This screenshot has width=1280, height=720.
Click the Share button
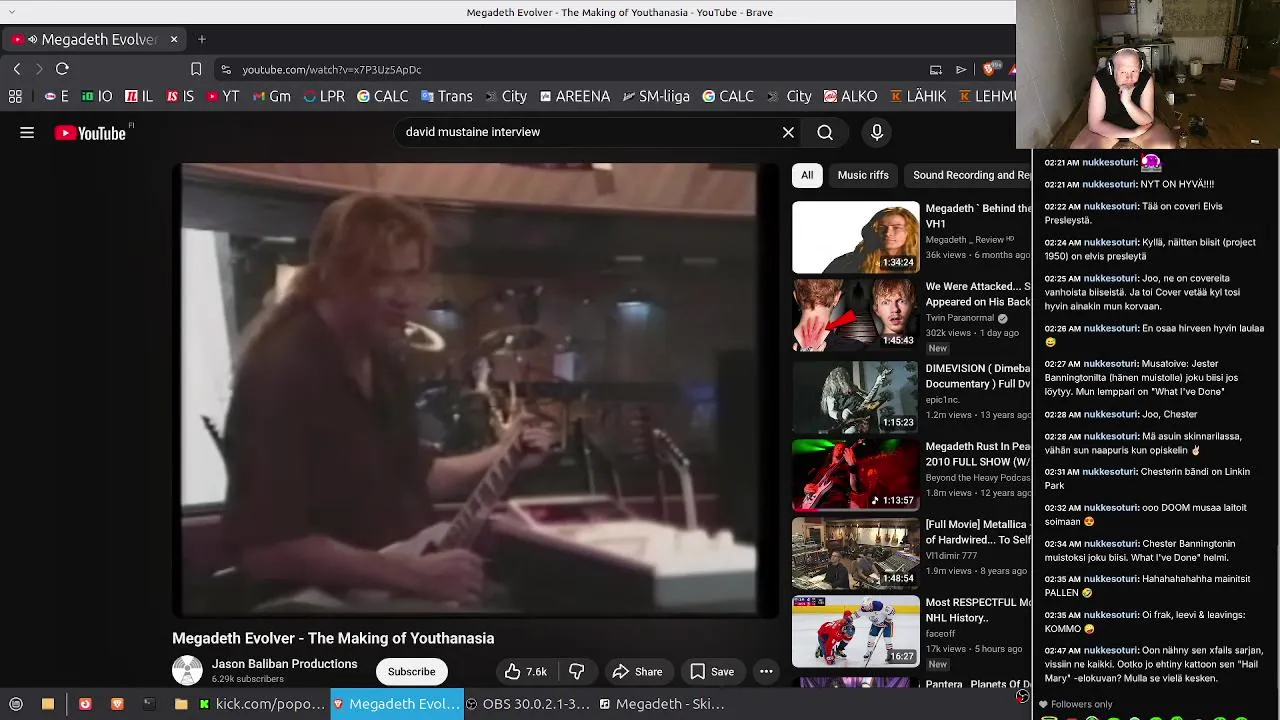(637, 672)
